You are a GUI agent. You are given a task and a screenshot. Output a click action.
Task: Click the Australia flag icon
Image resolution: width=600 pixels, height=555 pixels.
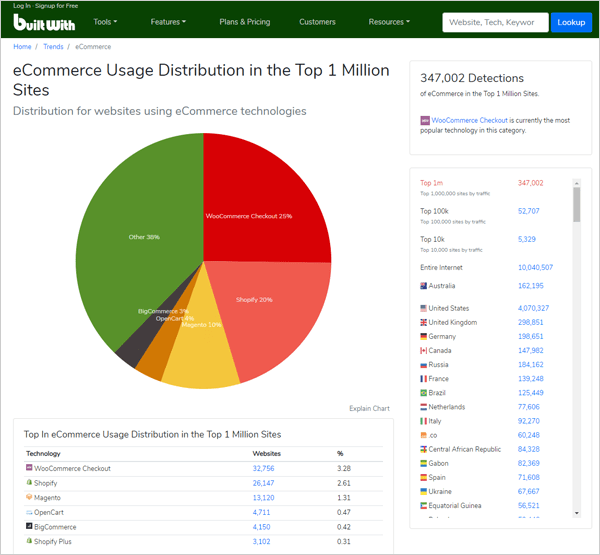[424, 286]
